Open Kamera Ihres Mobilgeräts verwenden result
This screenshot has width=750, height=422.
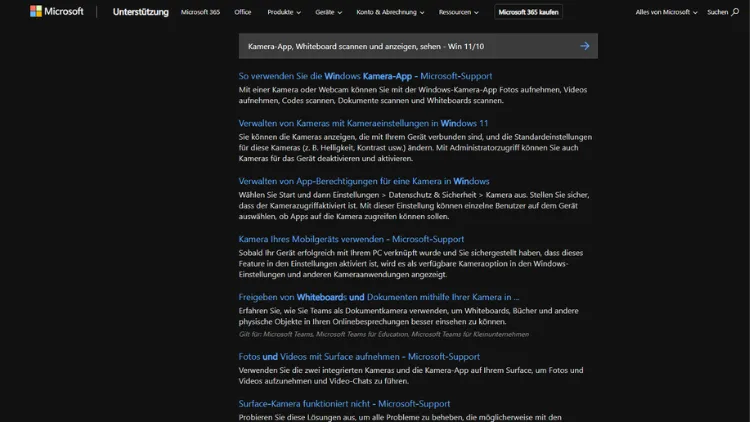(351, 239)
